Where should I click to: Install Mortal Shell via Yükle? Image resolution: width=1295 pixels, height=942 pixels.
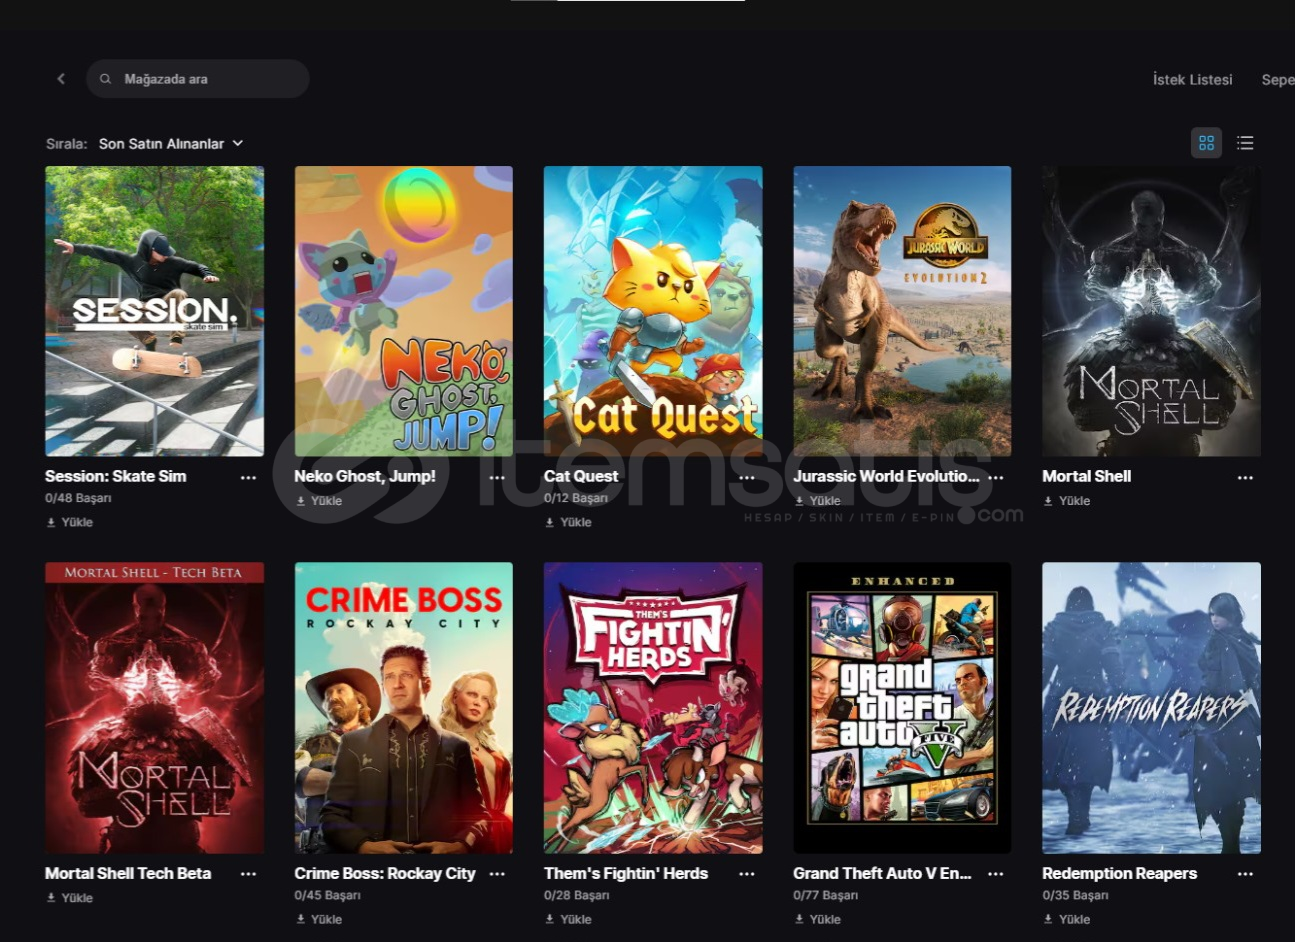click(1066, 501)
